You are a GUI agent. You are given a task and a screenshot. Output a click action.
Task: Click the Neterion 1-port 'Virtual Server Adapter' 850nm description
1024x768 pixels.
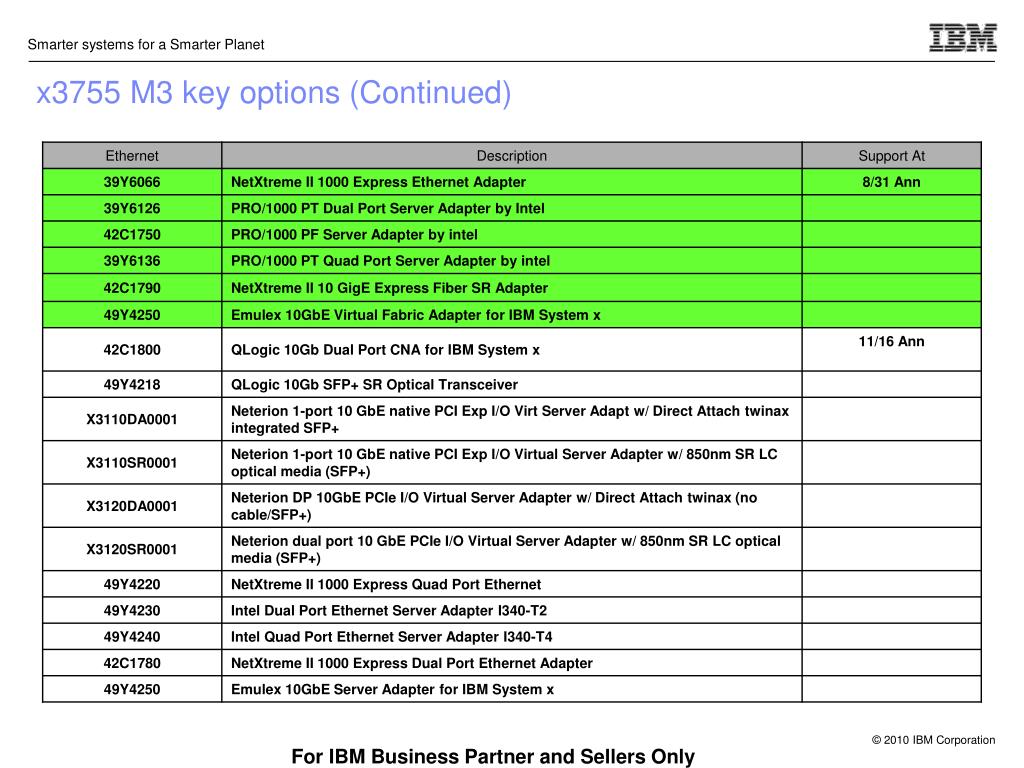click(504, 463)
